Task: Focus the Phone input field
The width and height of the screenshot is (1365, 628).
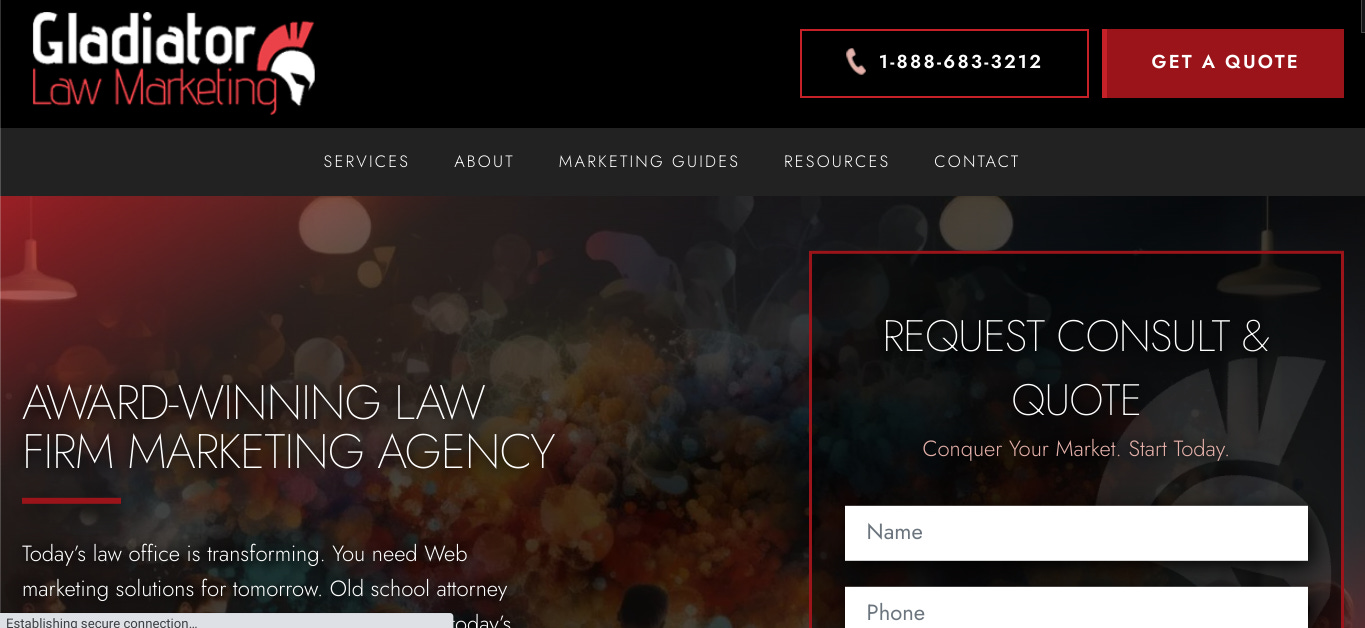Action: click(1076, 608)
